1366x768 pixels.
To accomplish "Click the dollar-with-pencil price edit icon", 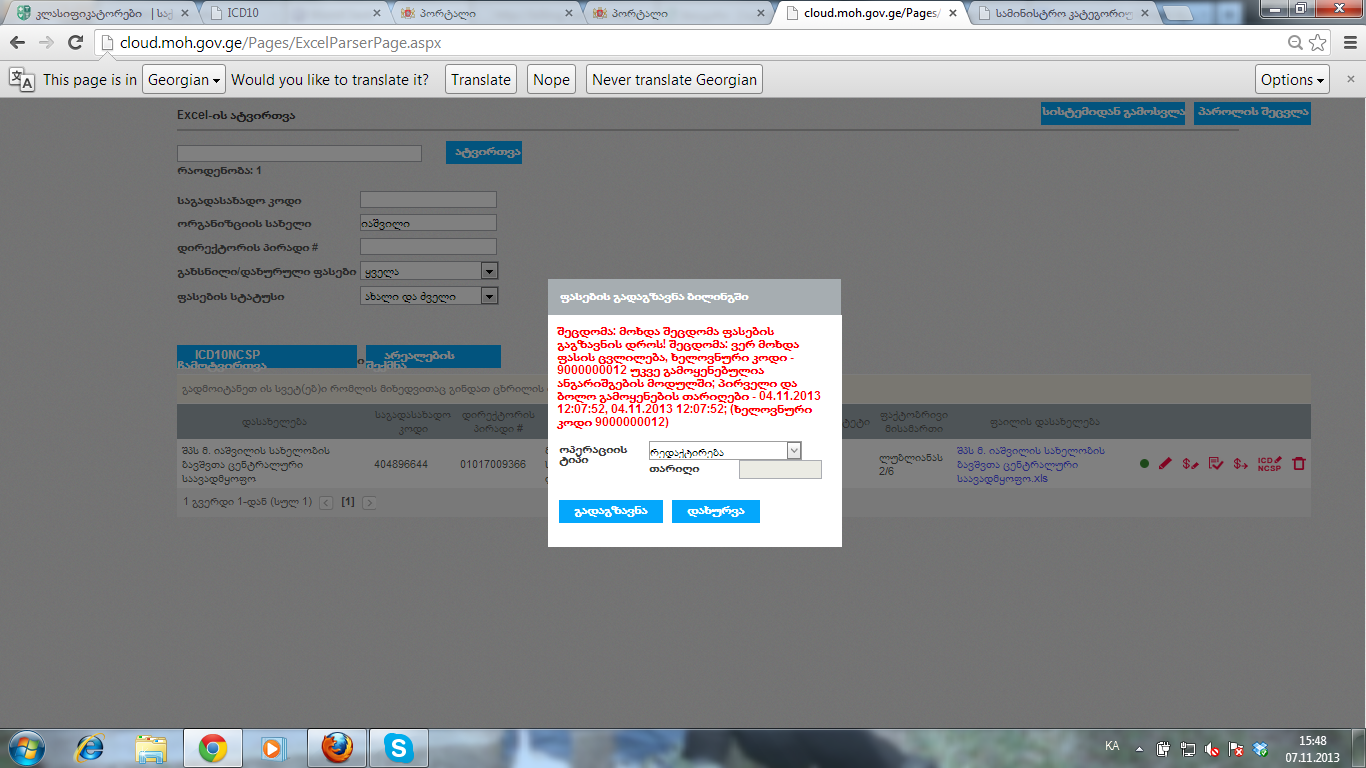I will [x=1190, y=464].
